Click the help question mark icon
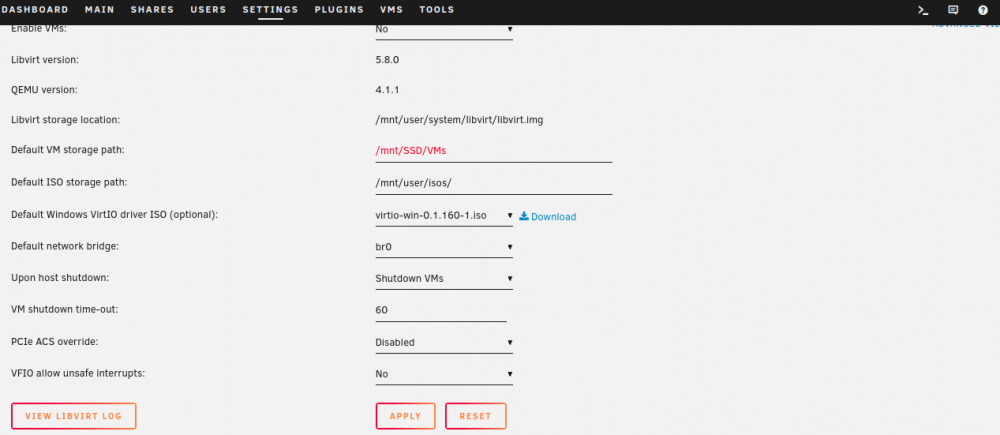 coord(983,10)
